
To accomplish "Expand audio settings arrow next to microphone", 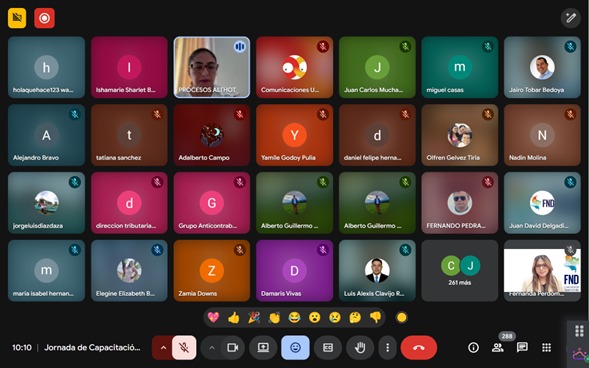I will click(x=163, y=348).
